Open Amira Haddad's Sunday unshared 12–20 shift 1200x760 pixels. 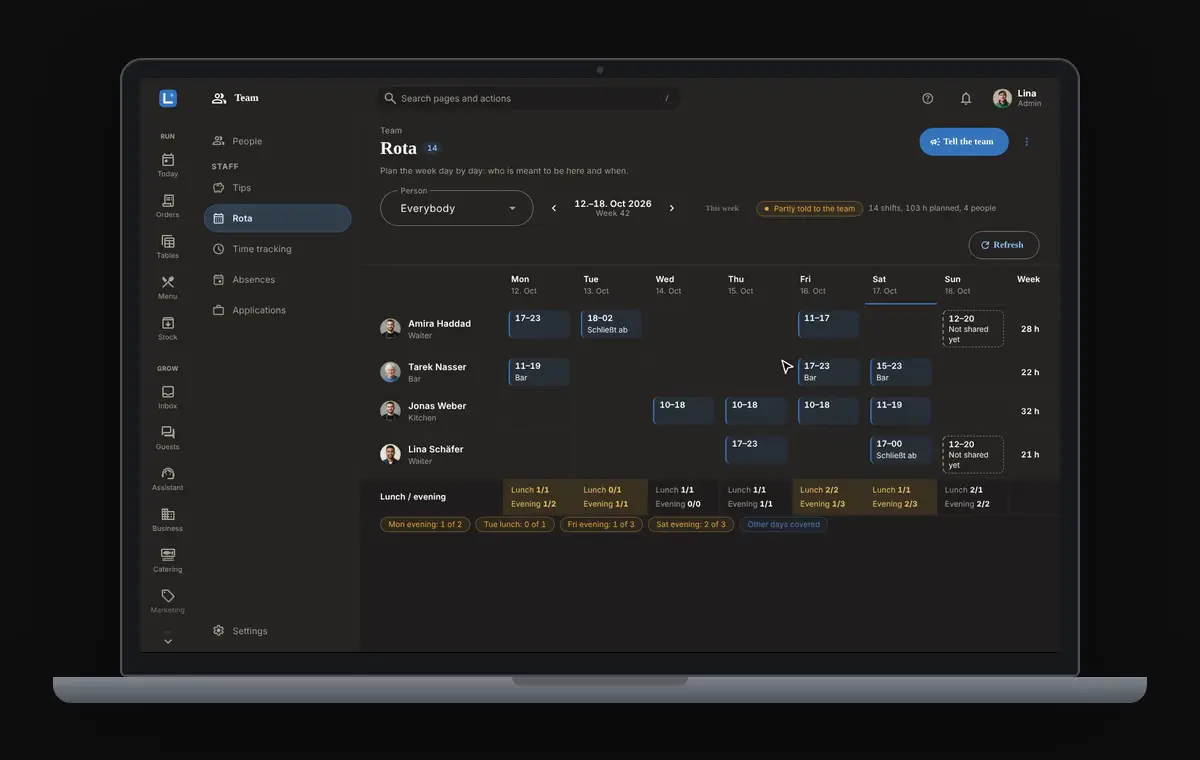[973, 329]
